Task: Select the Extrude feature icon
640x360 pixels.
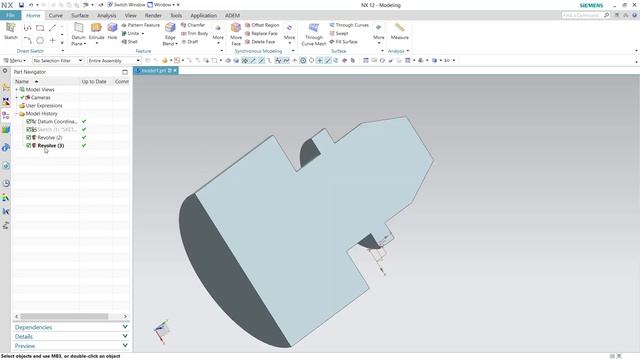Action: (x=96, y=28)
